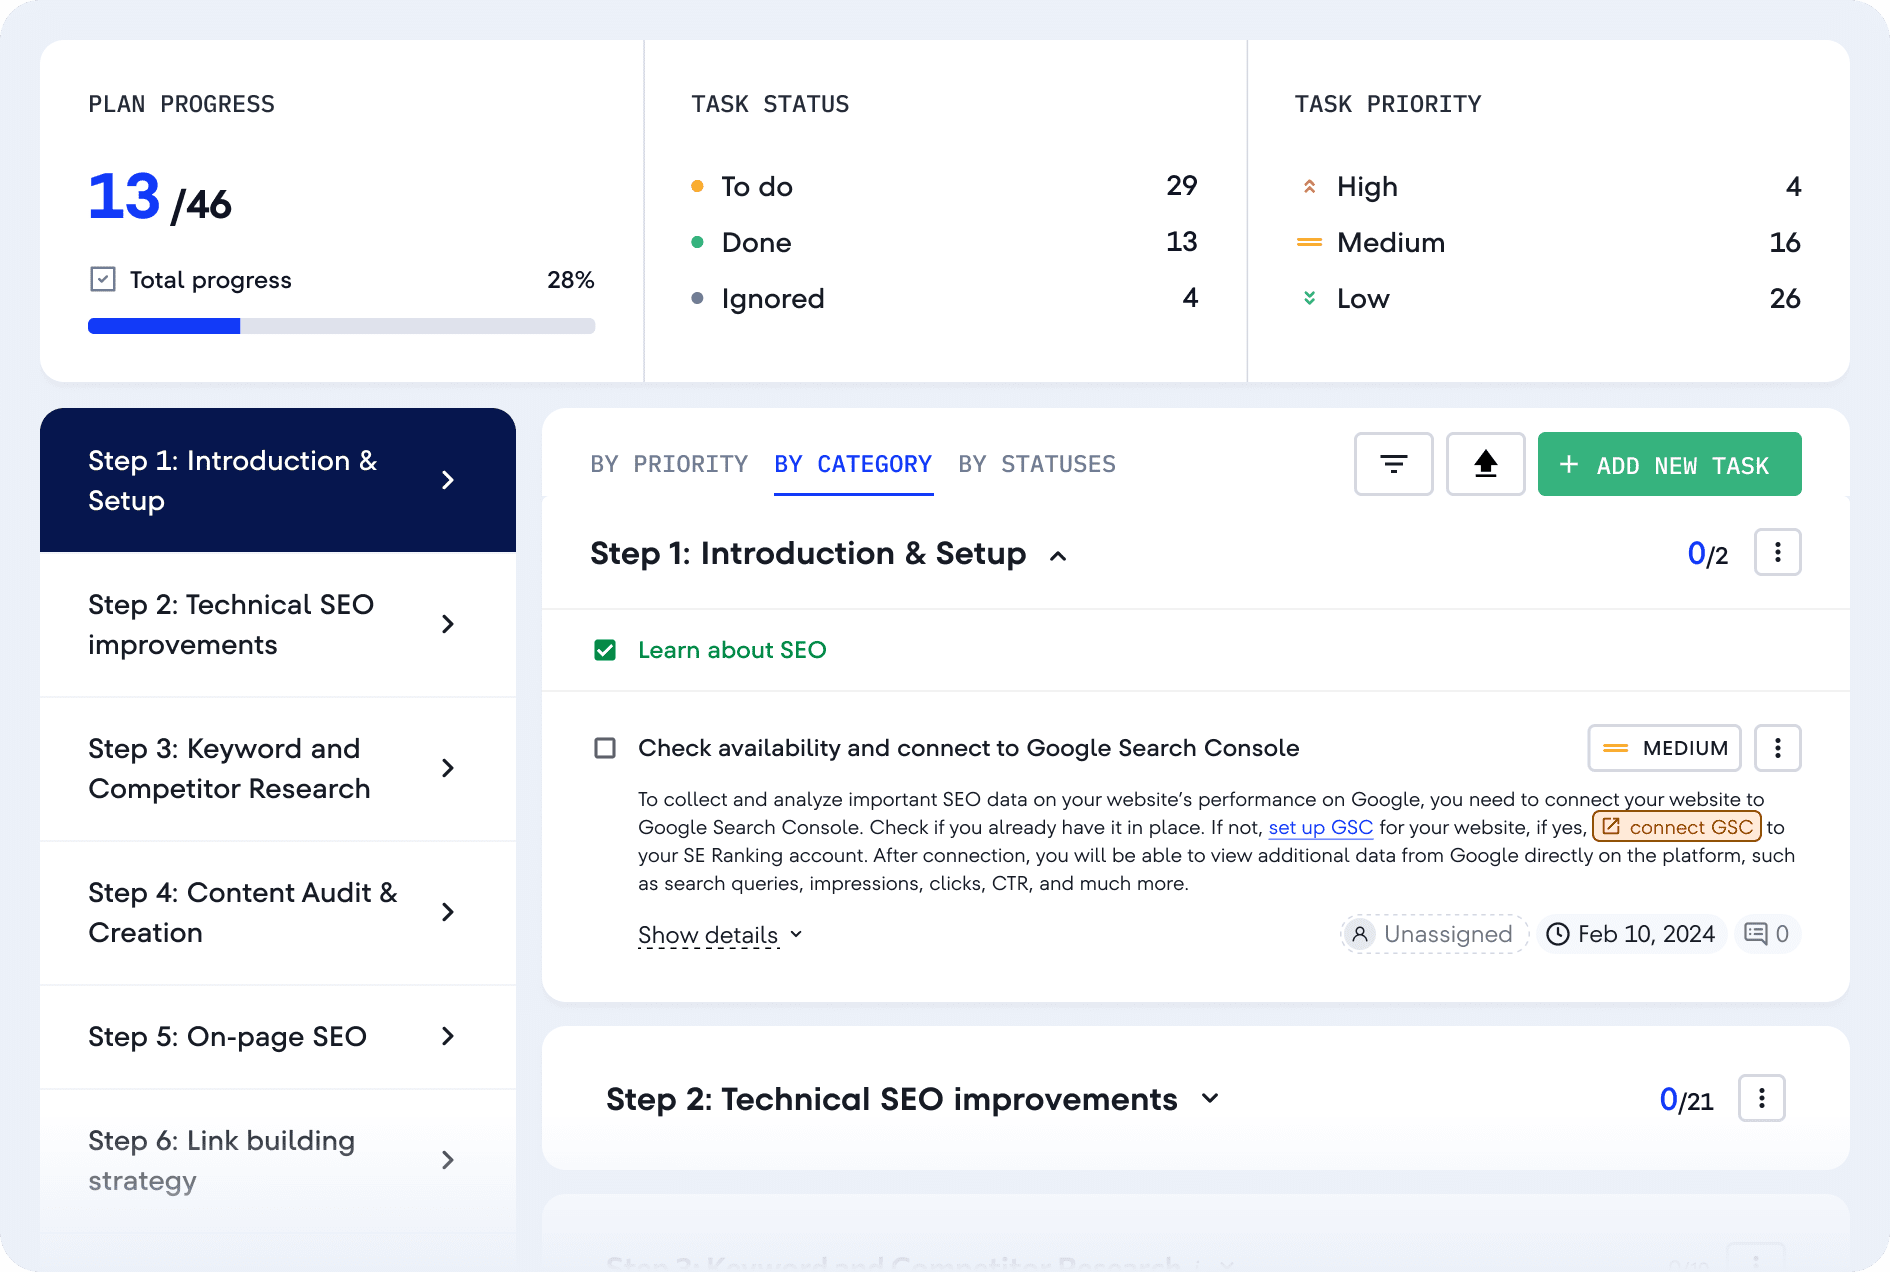Click the upload/export arrow icon button
1890x1272 pixels.
point(1485,464)
